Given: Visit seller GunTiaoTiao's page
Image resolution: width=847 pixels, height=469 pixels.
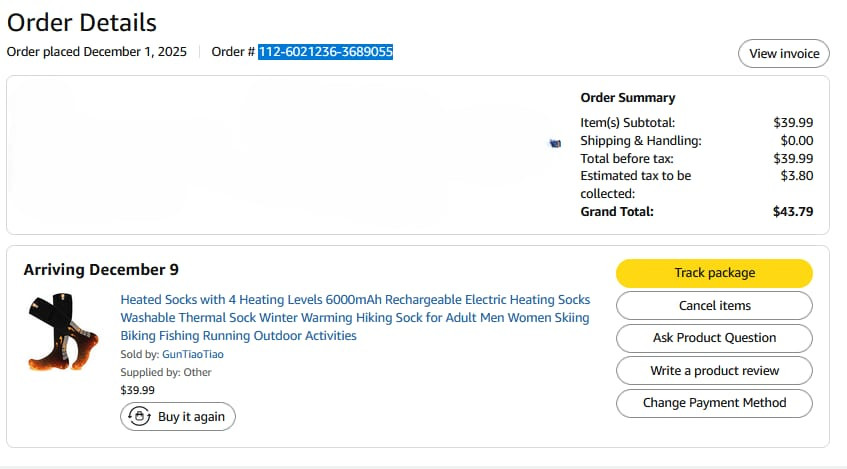Looking at the screenshot, I should [193, 354].
